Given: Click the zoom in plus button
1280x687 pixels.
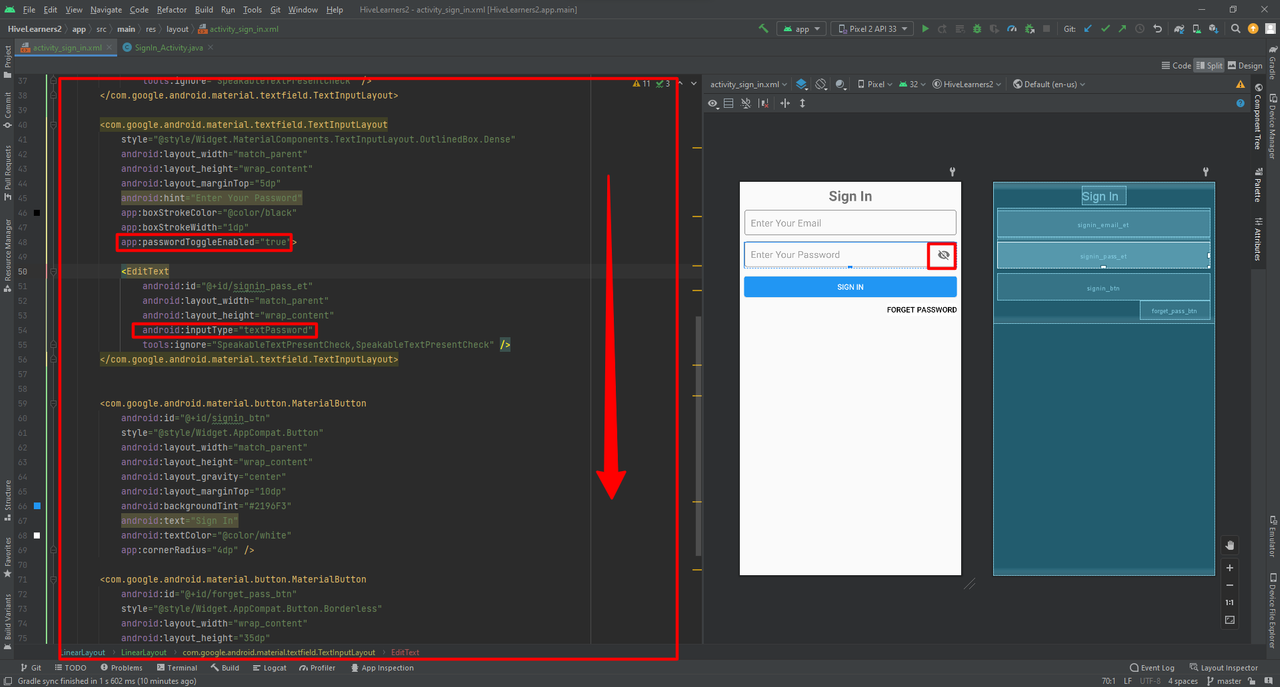Looking at the screenshot, I should coord(1230,568).
